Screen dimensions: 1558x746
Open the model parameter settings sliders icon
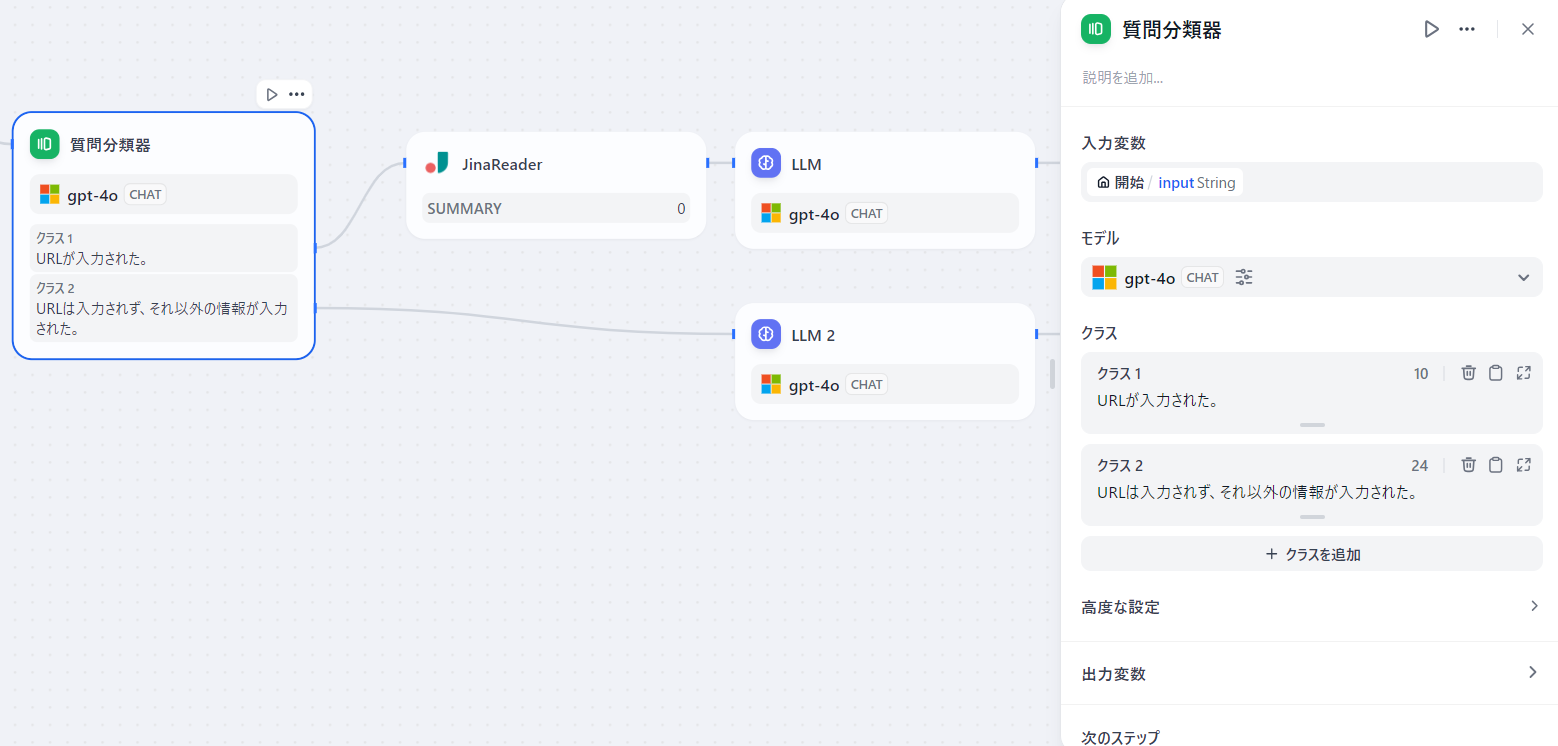[x=1244, y=277]
